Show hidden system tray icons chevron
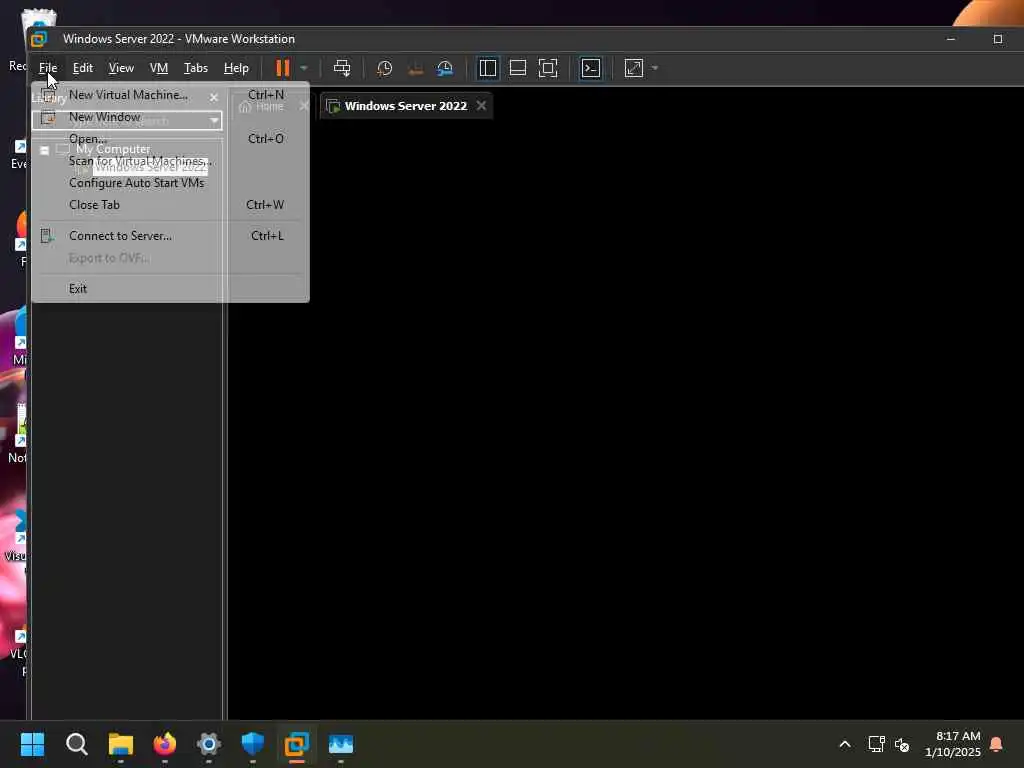Viewport: 1024px width, 768px height. 844,744
